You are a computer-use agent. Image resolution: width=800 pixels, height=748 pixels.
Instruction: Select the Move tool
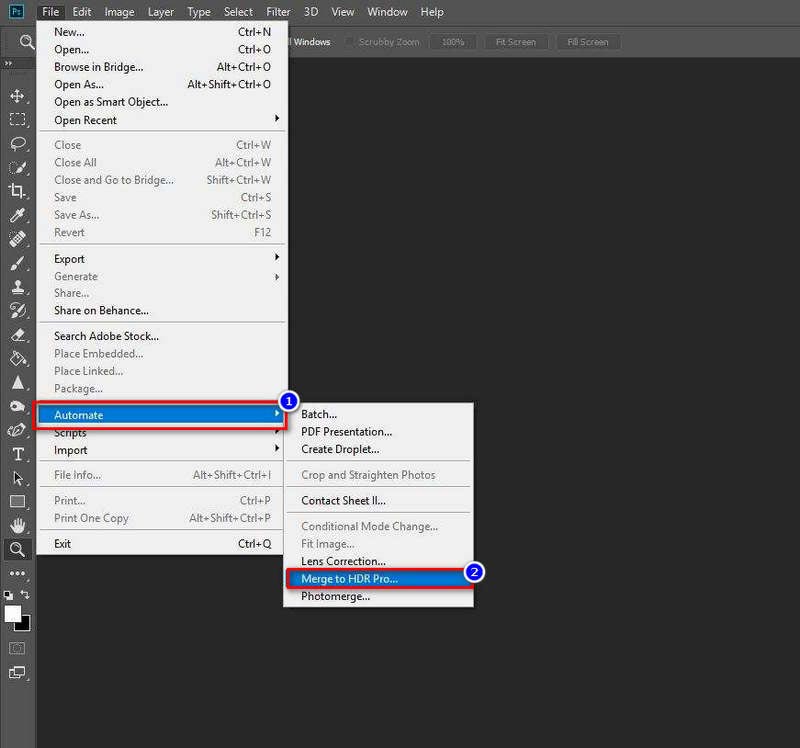[17, 96]
